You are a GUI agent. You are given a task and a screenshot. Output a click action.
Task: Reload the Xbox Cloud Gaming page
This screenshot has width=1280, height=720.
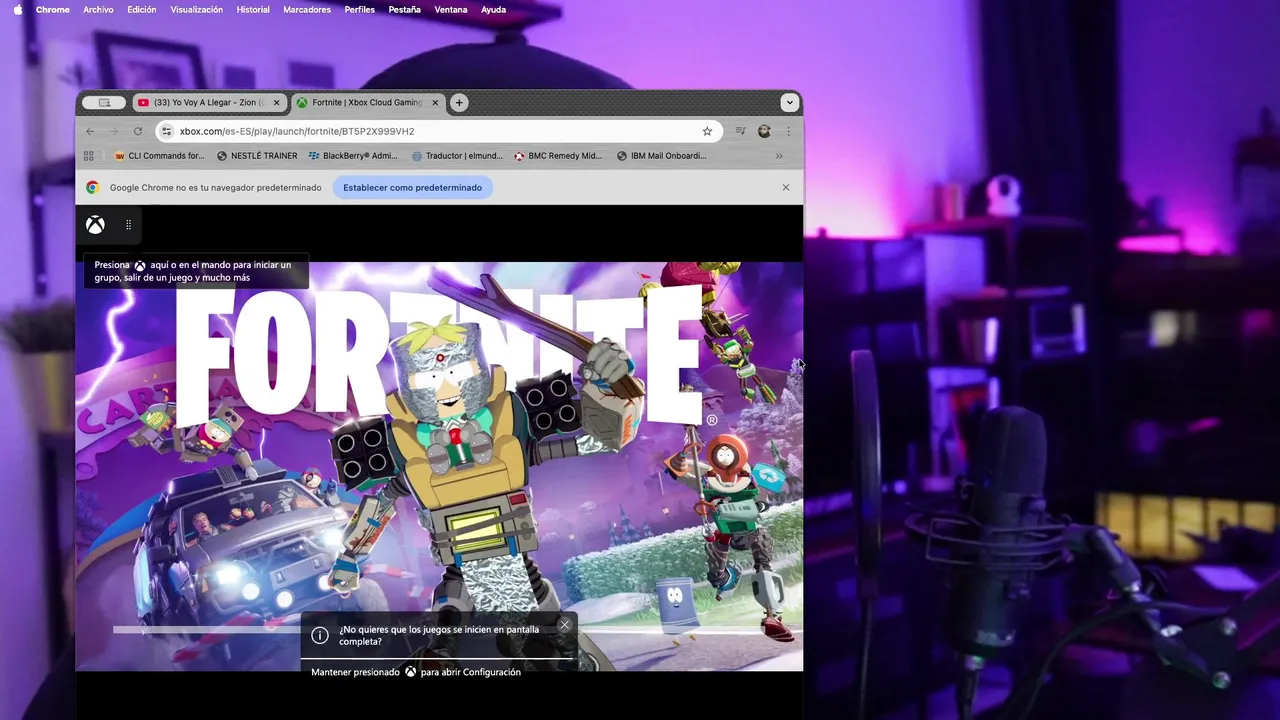(x=138, y=131)
